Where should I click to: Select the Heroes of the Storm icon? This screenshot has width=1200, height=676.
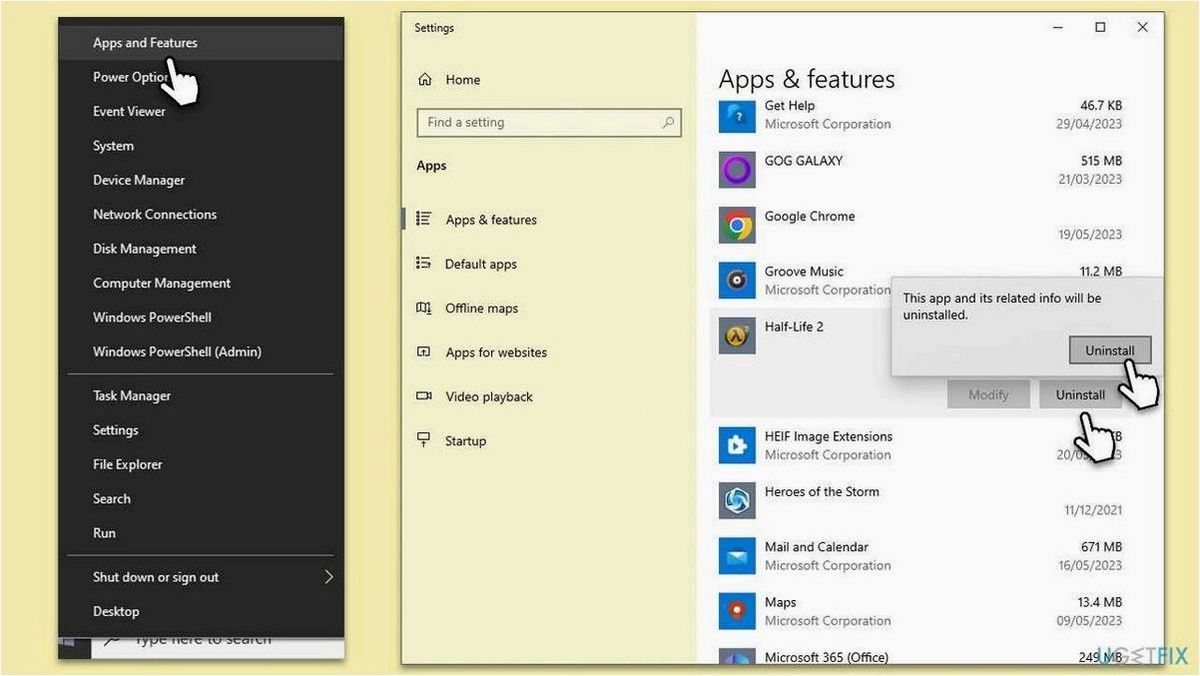pos(737,501)
